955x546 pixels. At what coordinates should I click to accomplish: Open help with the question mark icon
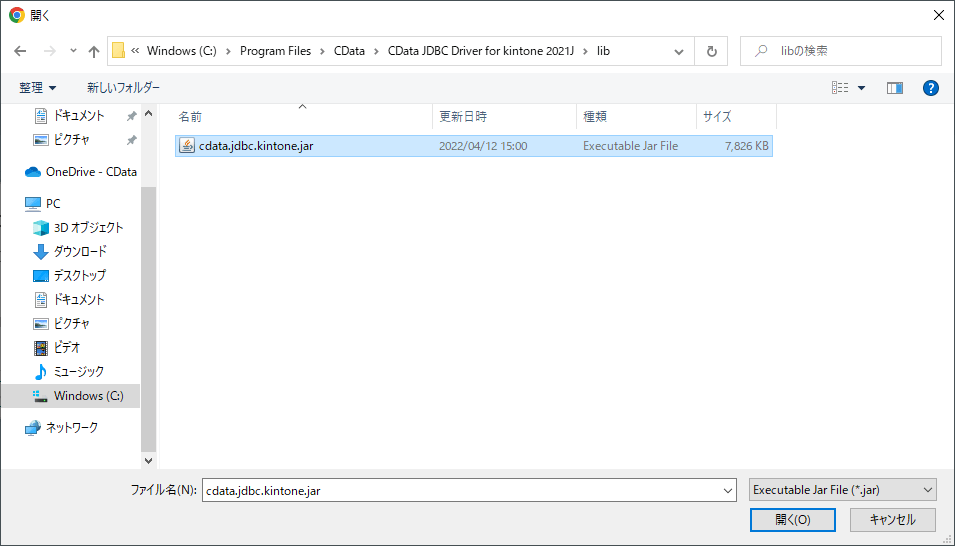tap(931, 88)
